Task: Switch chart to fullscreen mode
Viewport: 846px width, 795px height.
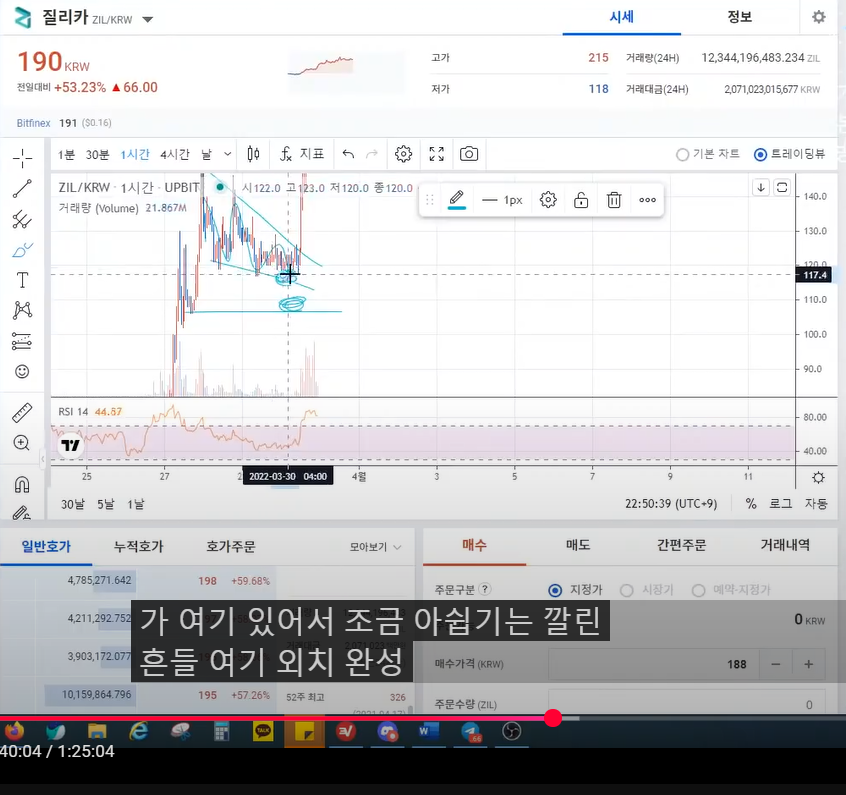Action: pyautogui.click(x=436, y=154)
